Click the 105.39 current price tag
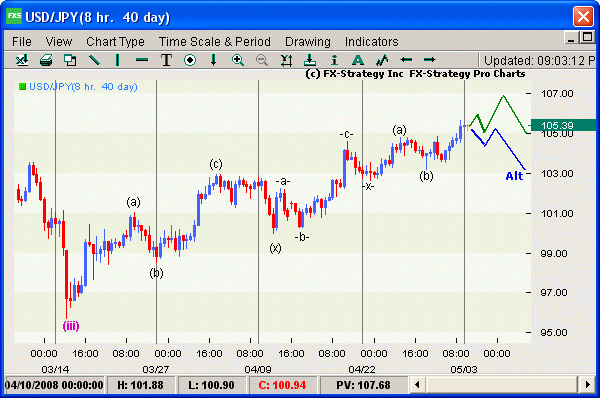The height and width of the screenshot is (398, 600). click(563, 125)
